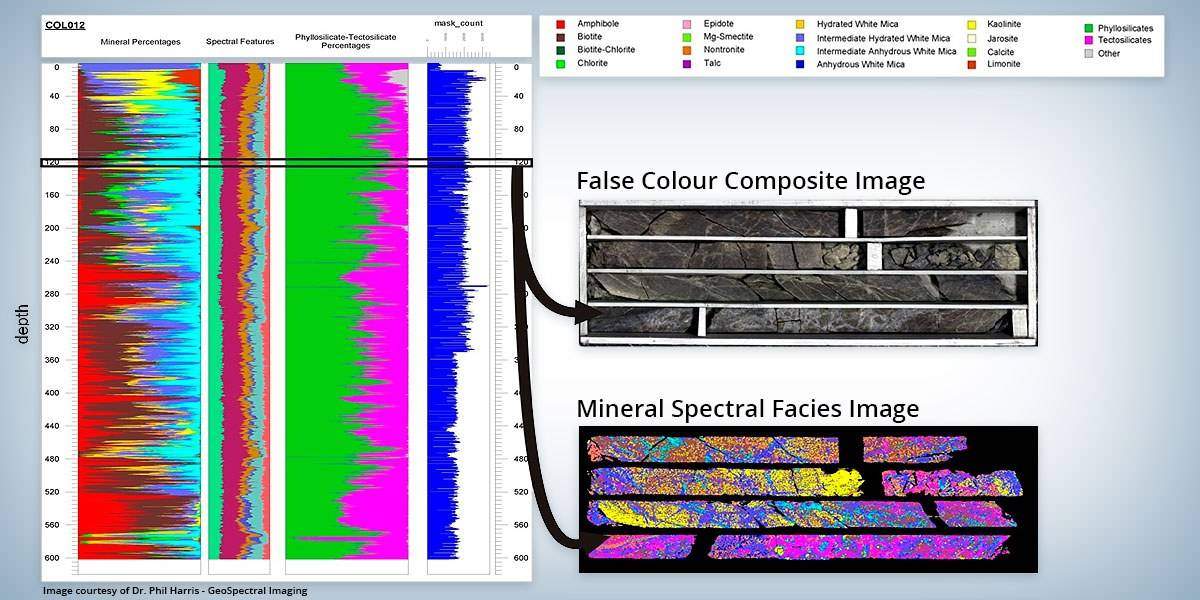The height and width of the screenshot is (600, 1200).
Task: Open the False Colour Composite core image
Action: tap(807, 272)
